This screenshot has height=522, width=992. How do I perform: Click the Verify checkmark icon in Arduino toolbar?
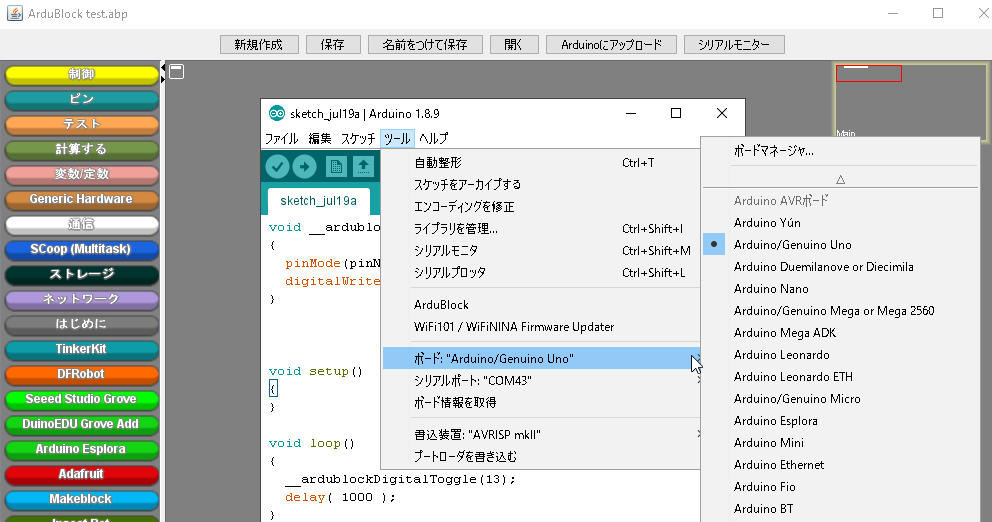[277, 166]
